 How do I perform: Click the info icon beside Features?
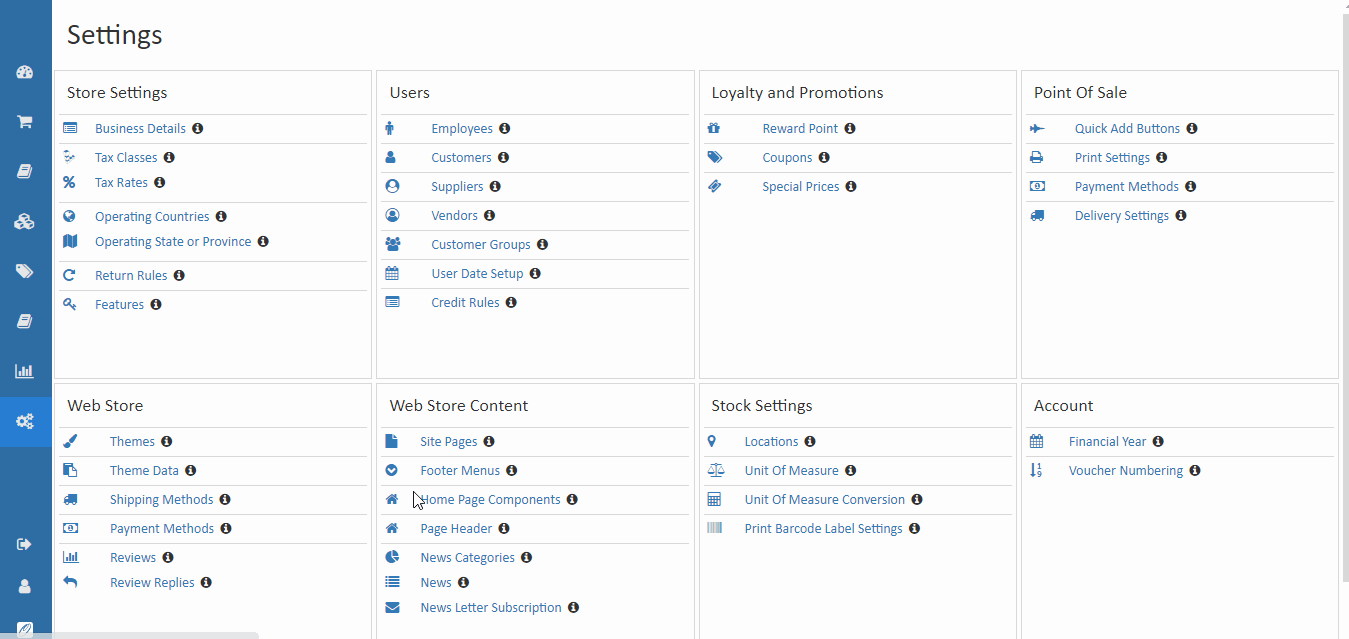click(x=156, y=305)
